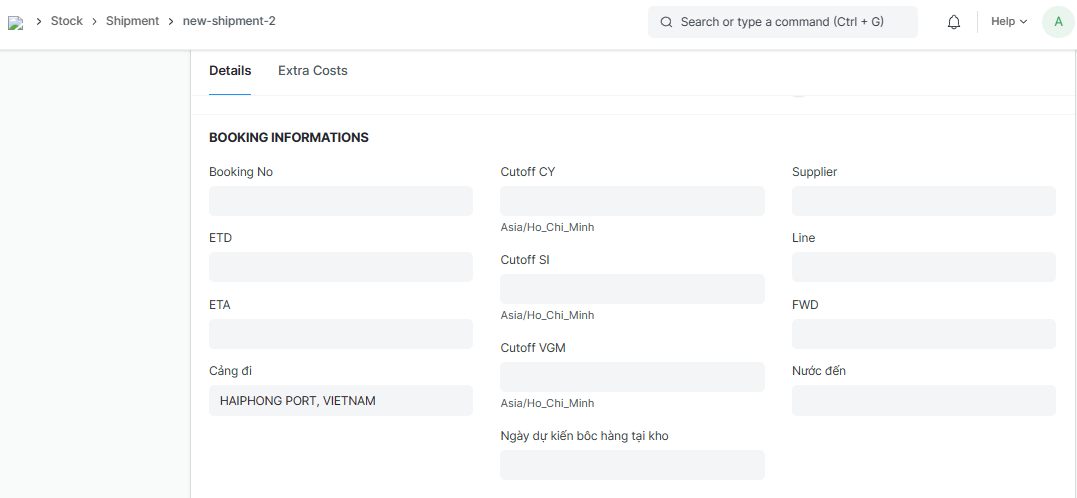Open the Extra Costs tab

coord(312,71)
